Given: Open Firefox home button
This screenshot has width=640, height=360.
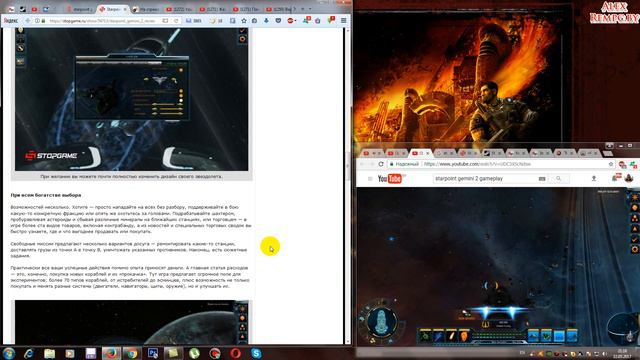Looking at the screenshot, I should click(255, 20).
